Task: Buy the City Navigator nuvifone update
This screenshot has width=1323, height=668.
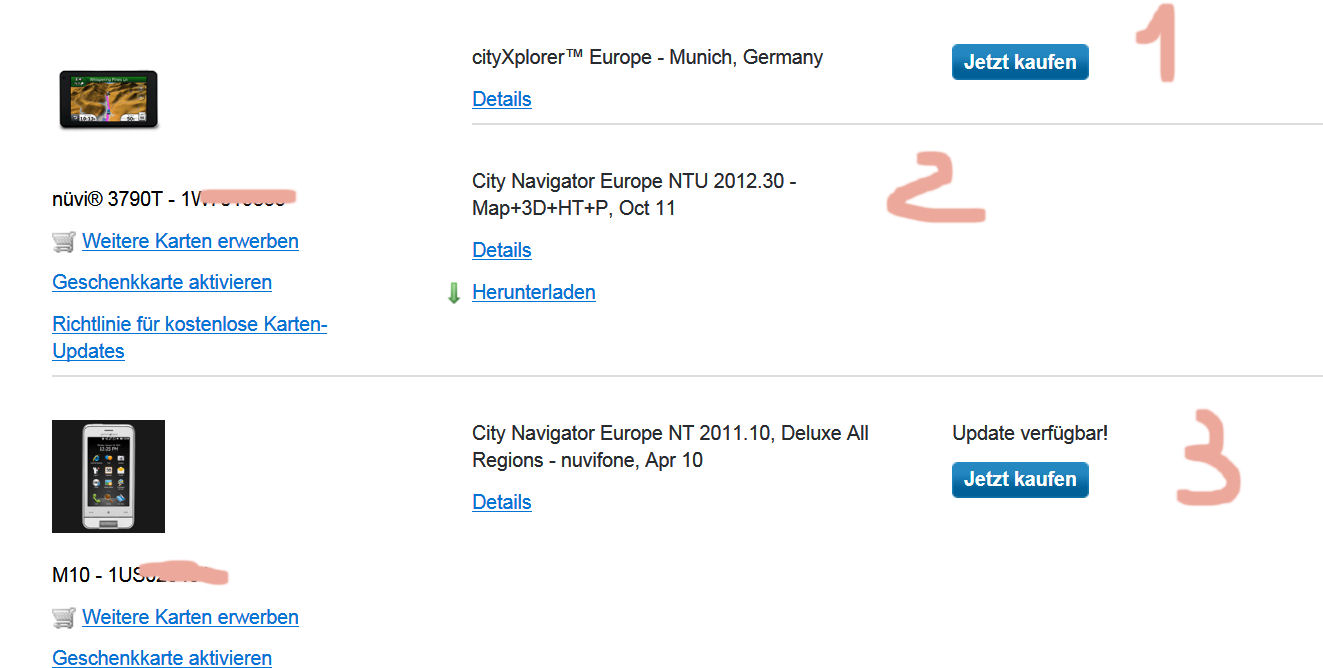Action: click(x=1020, y=479)
